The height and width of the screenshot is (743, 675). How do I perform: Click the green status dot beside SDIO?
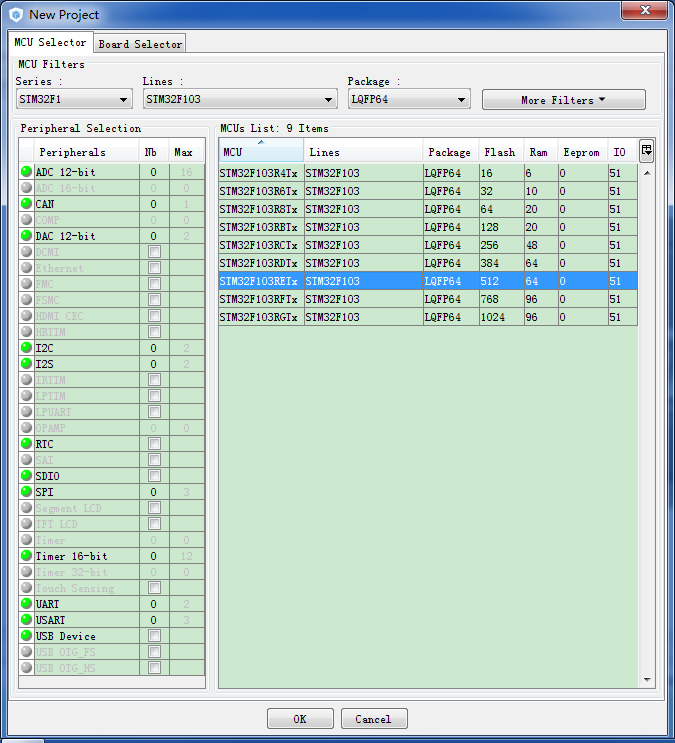(27, 476)
